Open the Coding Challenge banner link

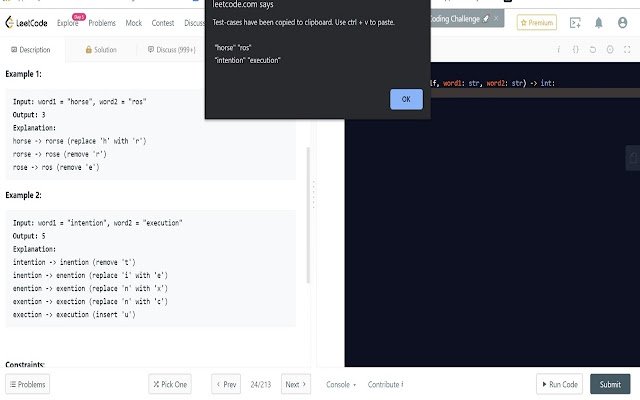(x=458, y=19)
